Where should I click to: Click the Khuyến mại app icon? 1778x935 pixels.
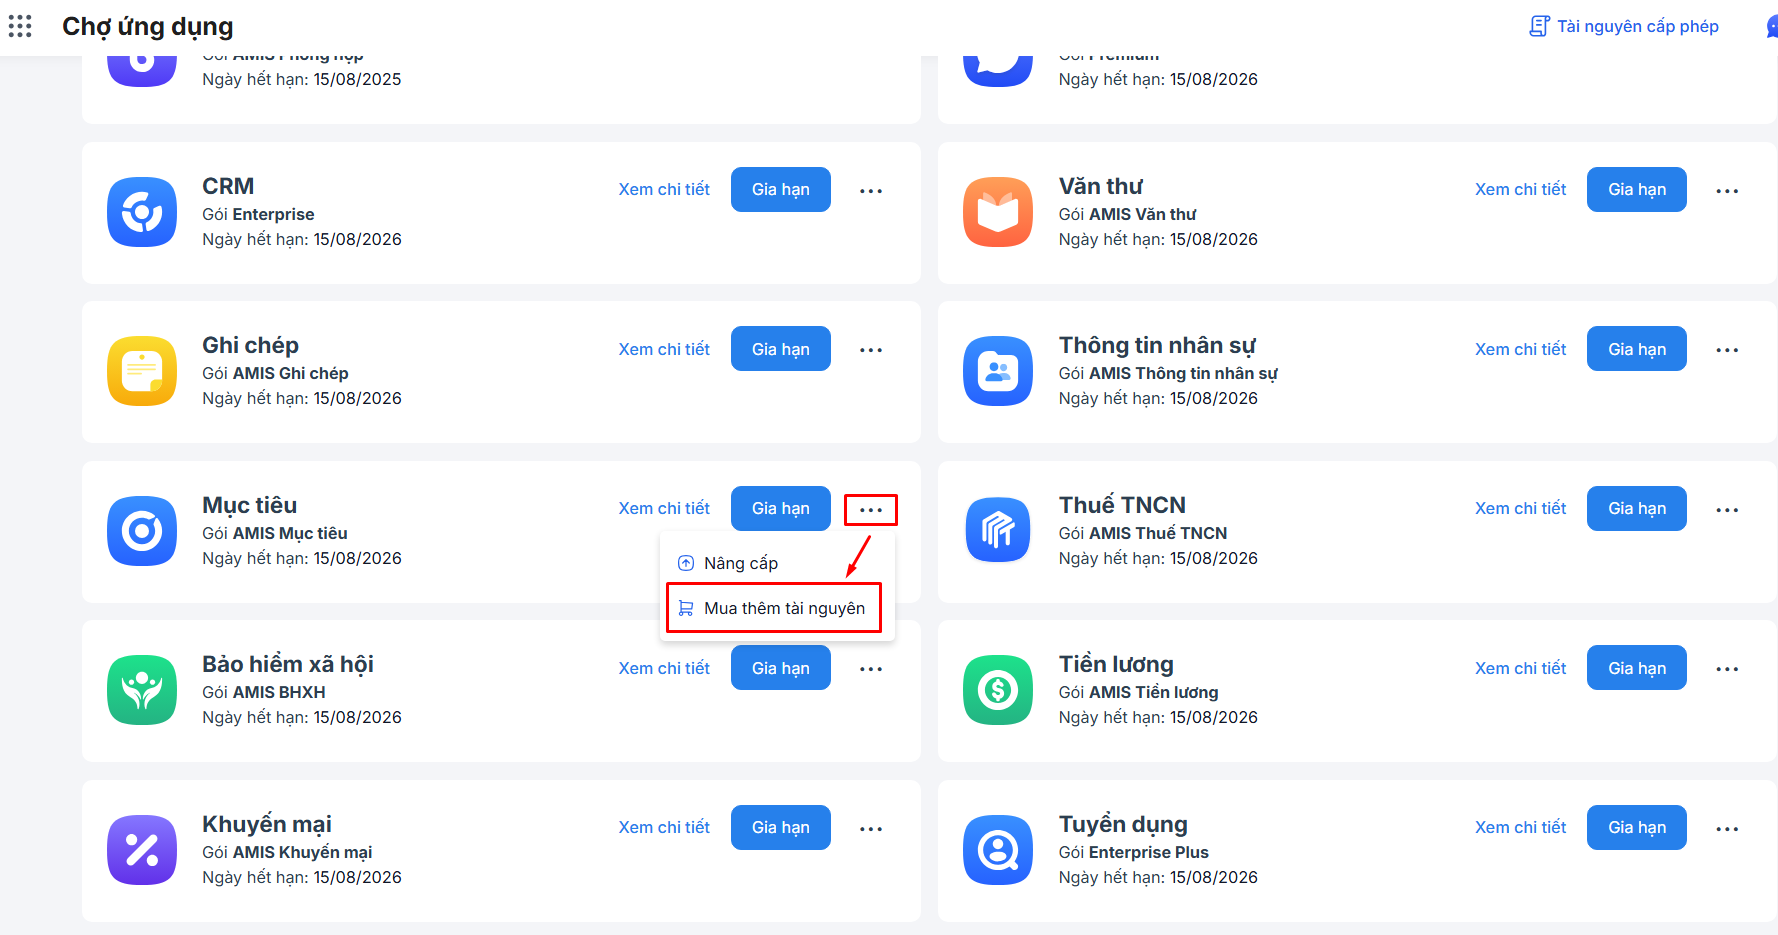pos(142,850)
